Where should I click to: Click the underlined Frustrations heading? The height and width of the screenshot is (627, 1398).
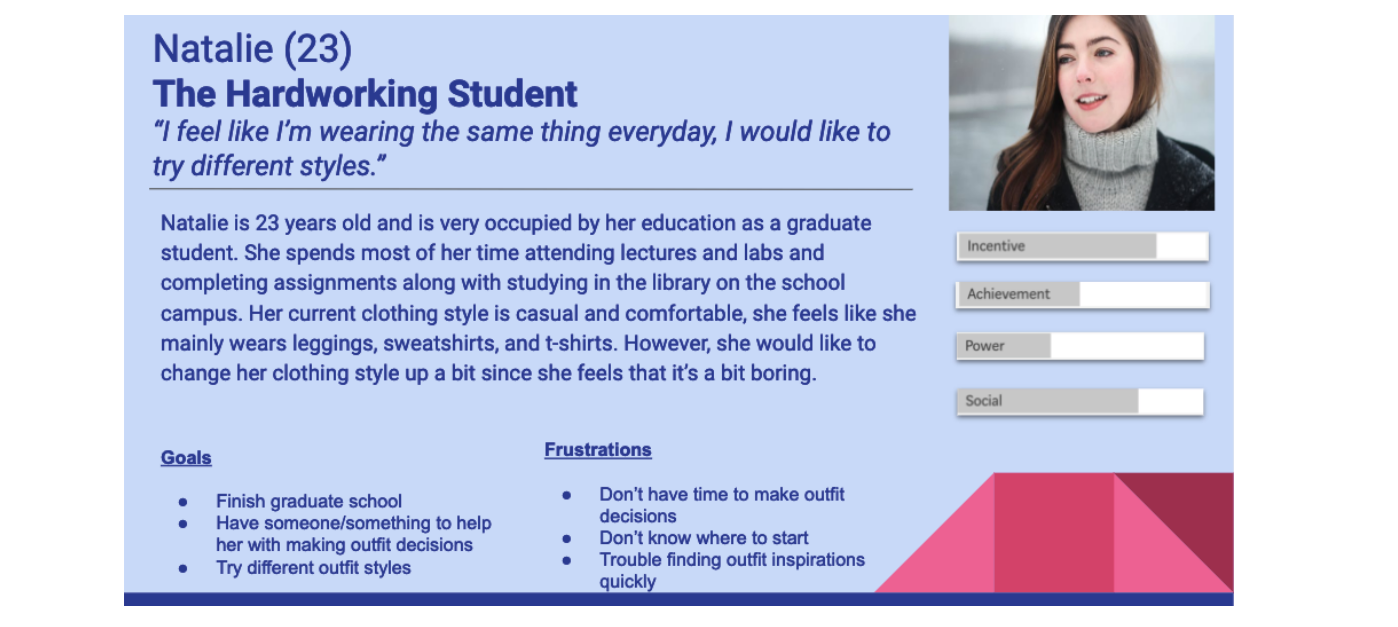pyautogui.click(x=598, y=450)
